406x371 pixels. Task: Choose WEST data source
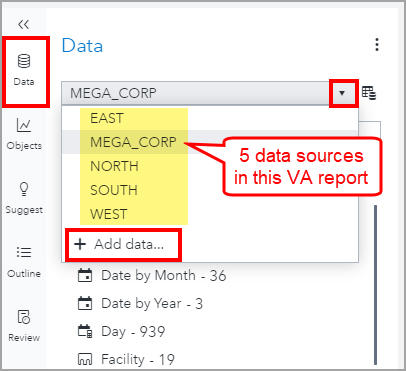pos(210,214)
